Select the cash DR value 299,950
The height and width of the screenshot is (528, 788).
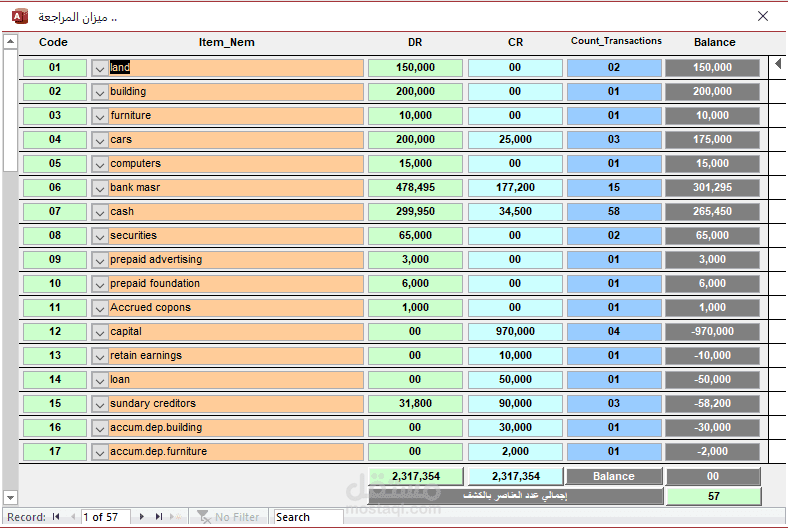(415, 212)
